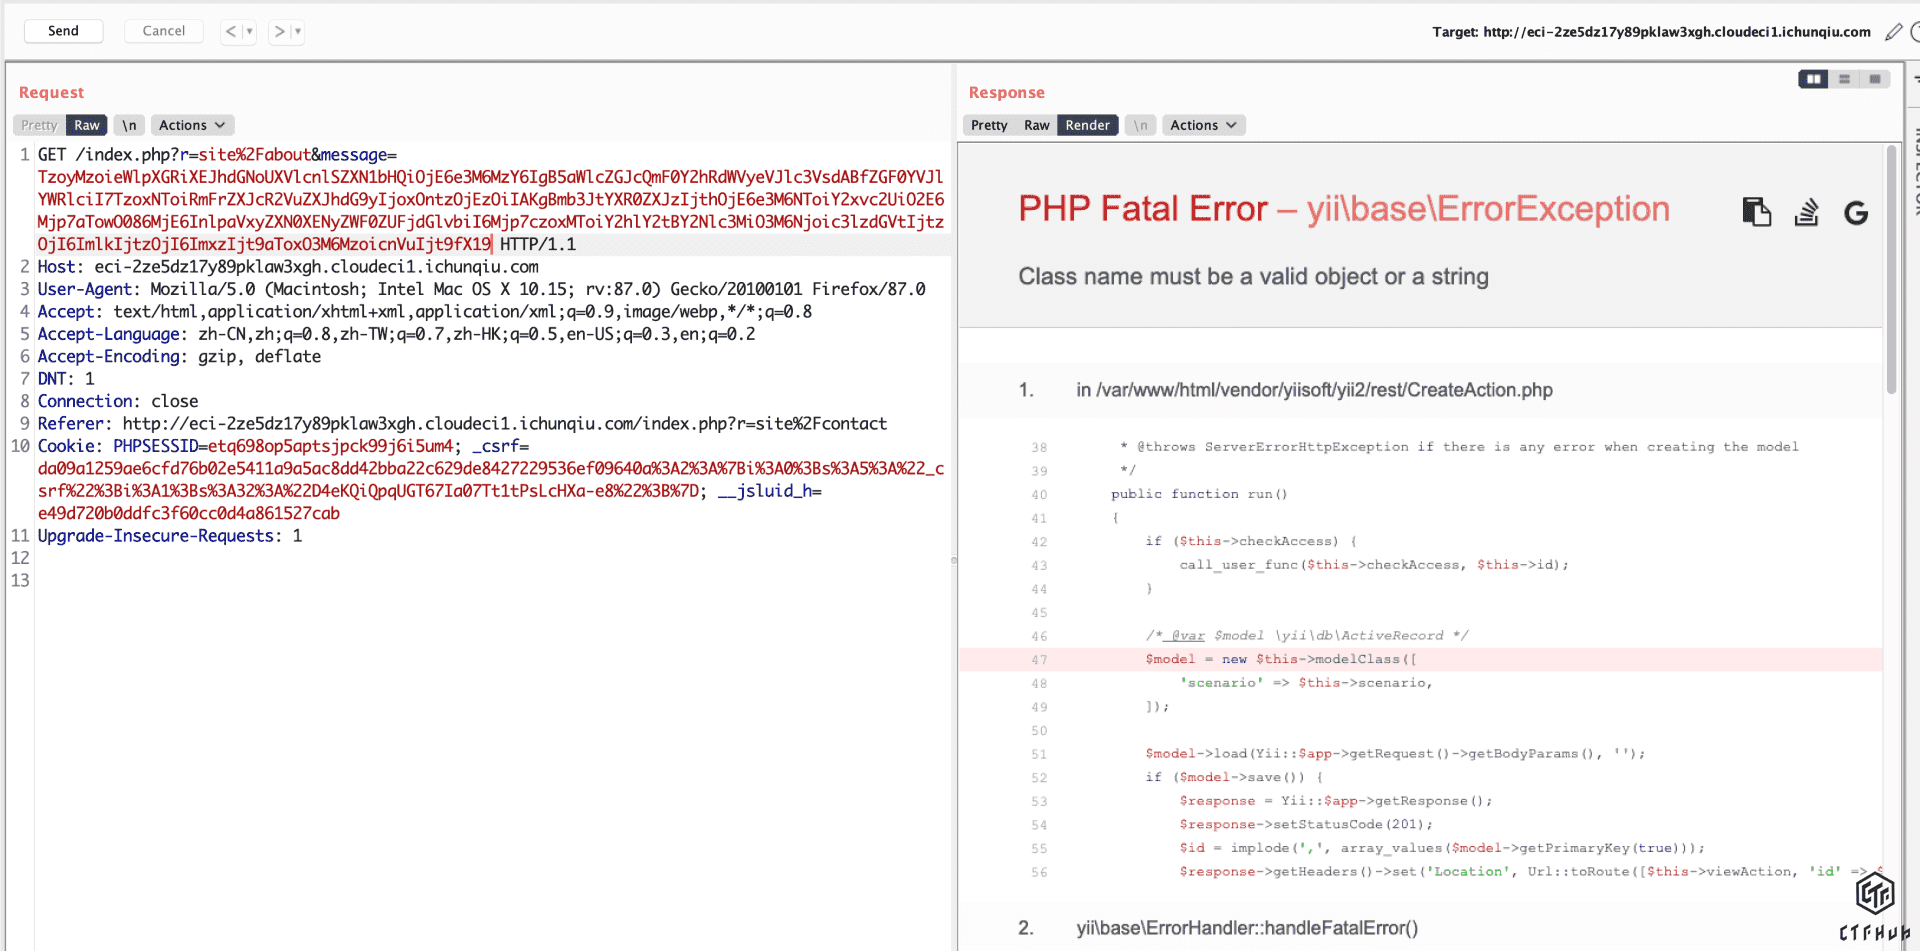Select the Response Render tab
This screenshot has height=951, width=1920.
point(1087,125)
